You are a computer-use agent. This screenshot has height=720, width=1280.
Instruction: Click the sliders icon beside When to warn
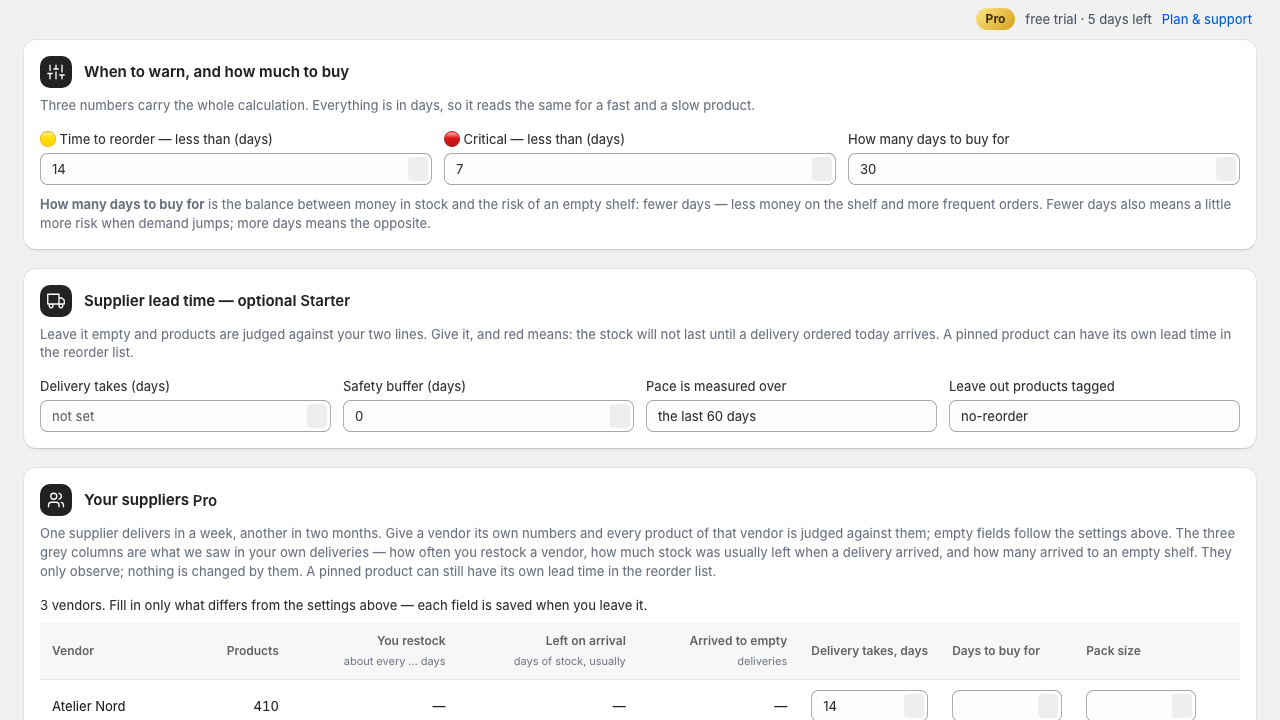[56, 72]
